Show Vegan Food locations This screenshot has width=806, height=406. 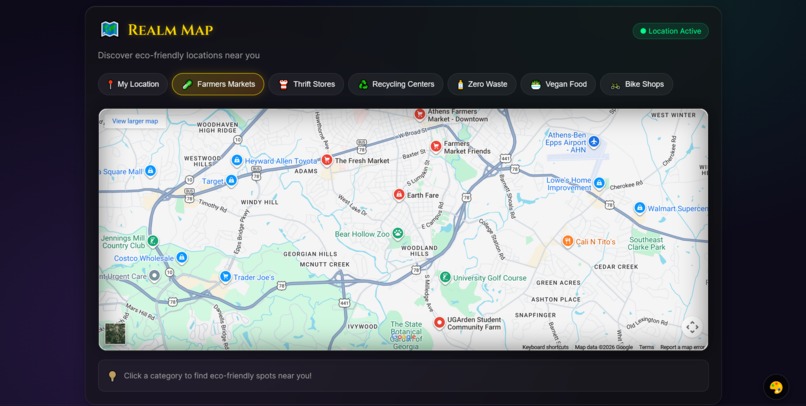click(558, 84)
